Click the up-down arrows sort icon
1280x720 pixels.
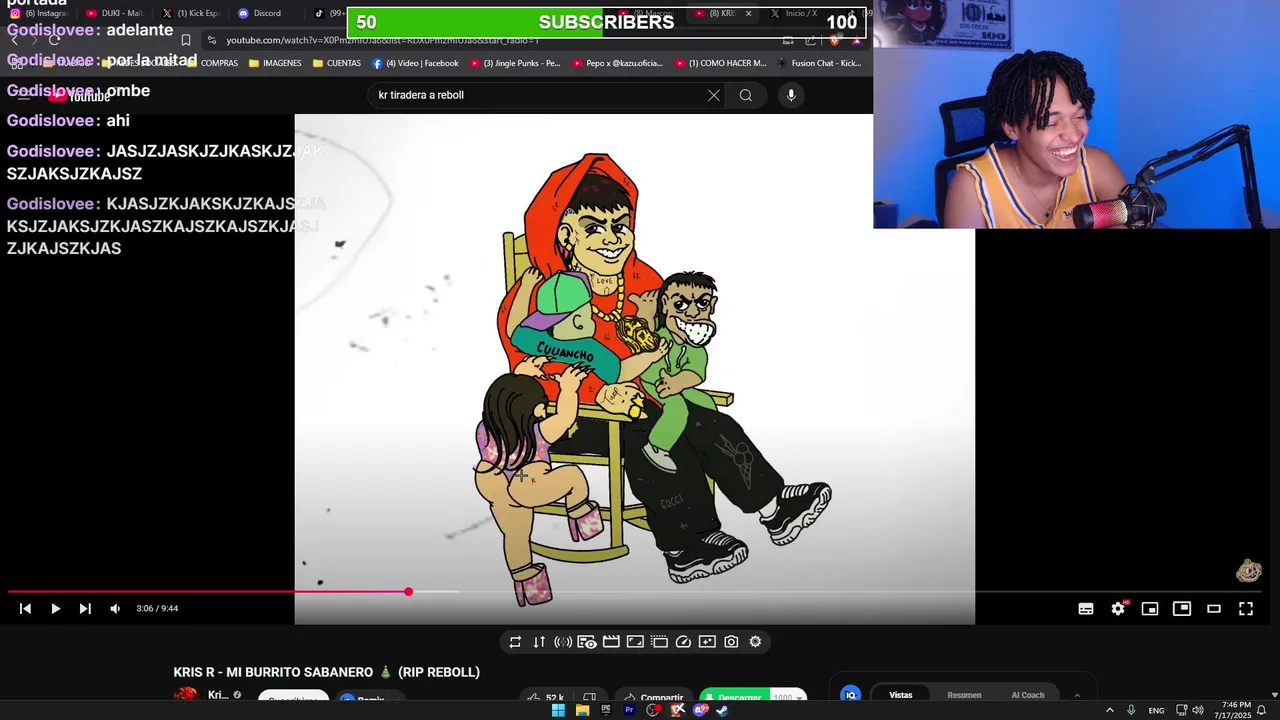pyautogui.click(x=539, y=642)
